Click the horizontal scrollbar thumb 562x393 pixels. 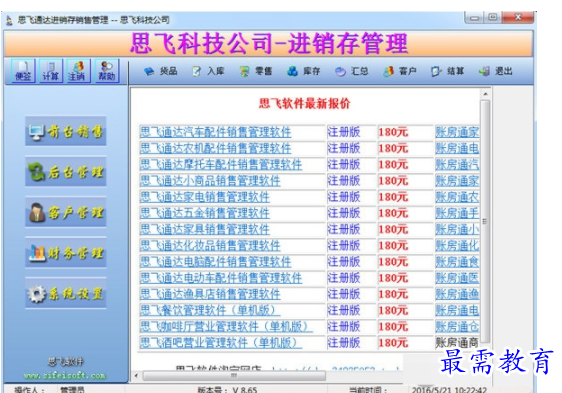[234, 375]
